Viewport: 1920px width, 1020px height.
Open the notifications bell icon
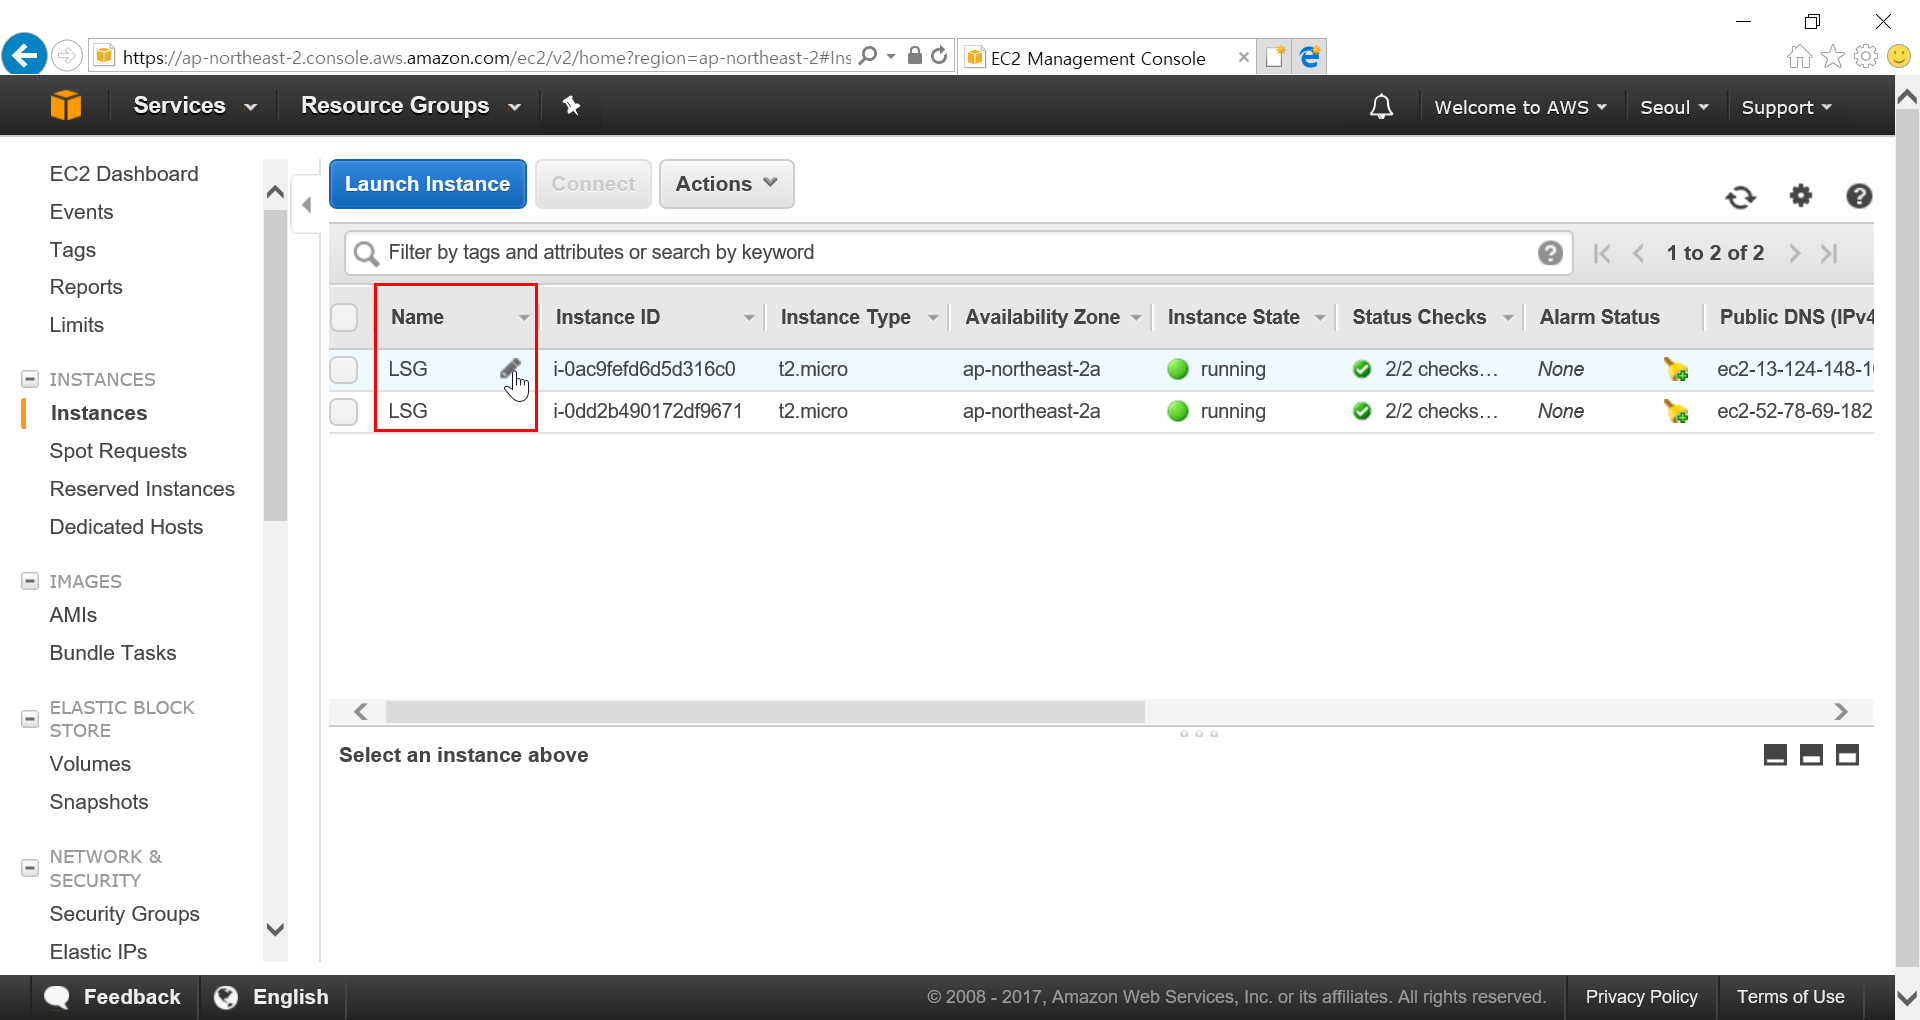[1381, 106]
